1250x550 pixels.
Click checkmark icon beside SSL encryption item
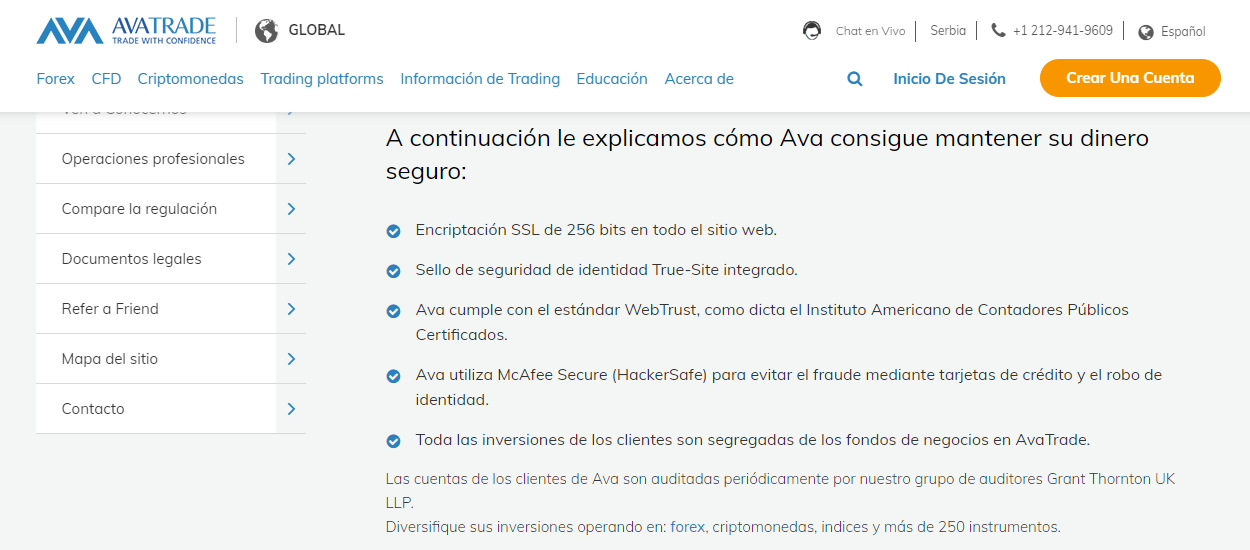click(394, 231)
